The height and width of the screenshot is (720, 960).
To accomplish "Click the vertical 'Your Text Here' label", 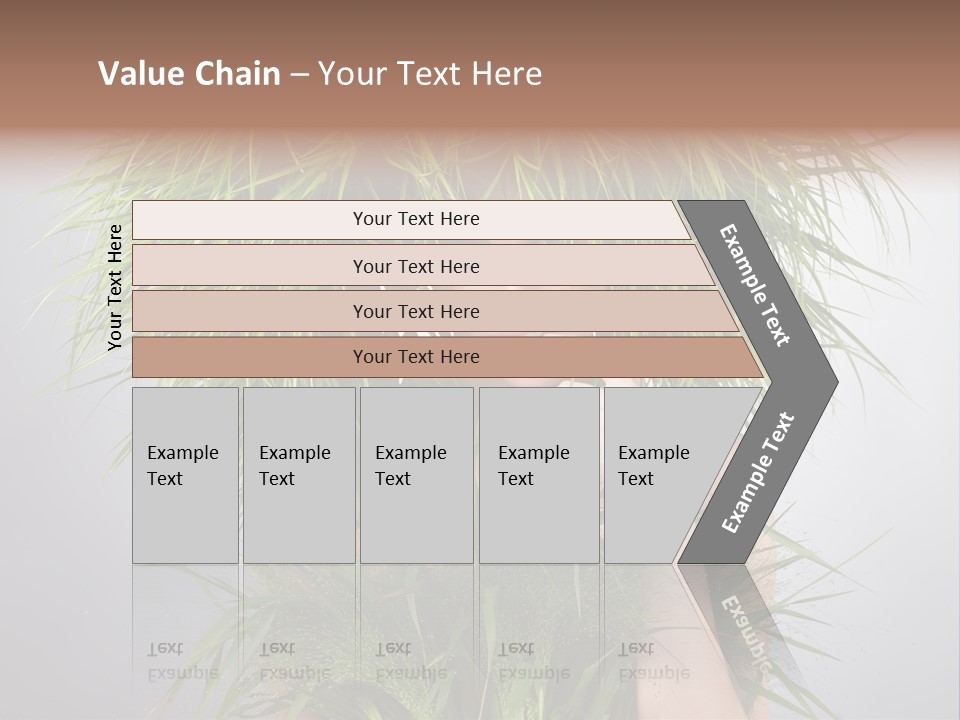I will click(115, 287).
